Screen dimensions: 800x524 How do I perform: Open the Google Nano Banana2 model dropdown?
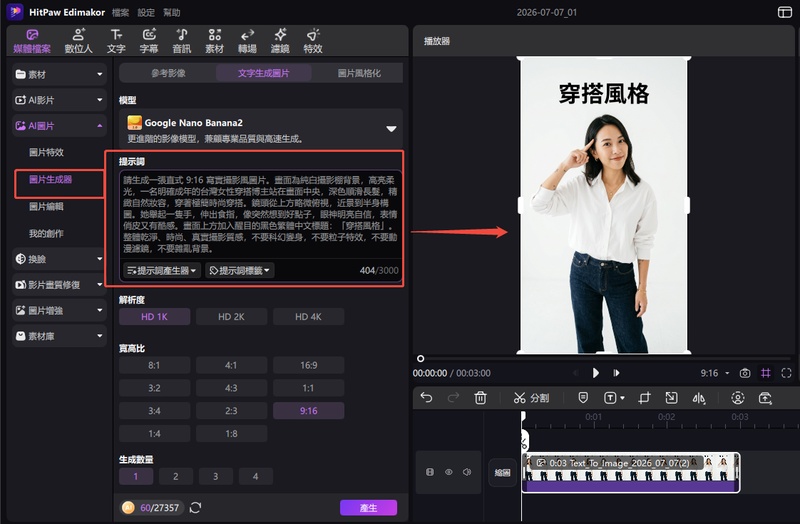tap(261, 129)
